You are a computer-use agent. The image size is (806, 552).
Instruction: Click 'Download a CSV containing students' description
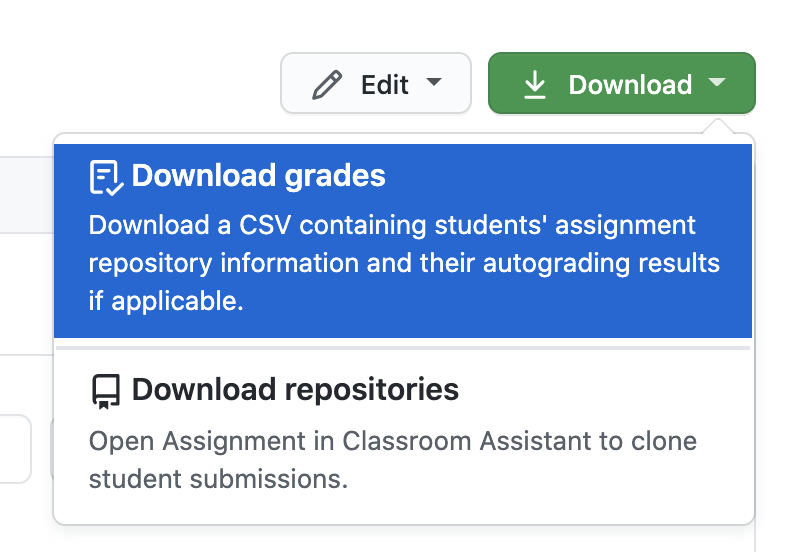[x=404, y=263]
